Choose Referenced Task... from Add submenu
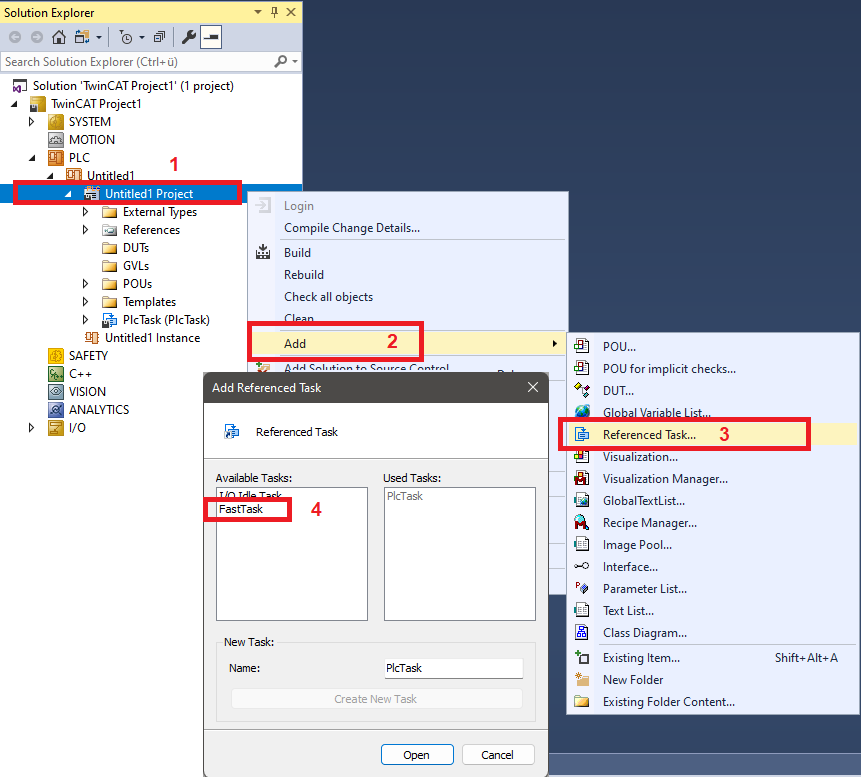Image resolution: width=861 pixels, height=777 pixels. (x=649, y=435)
